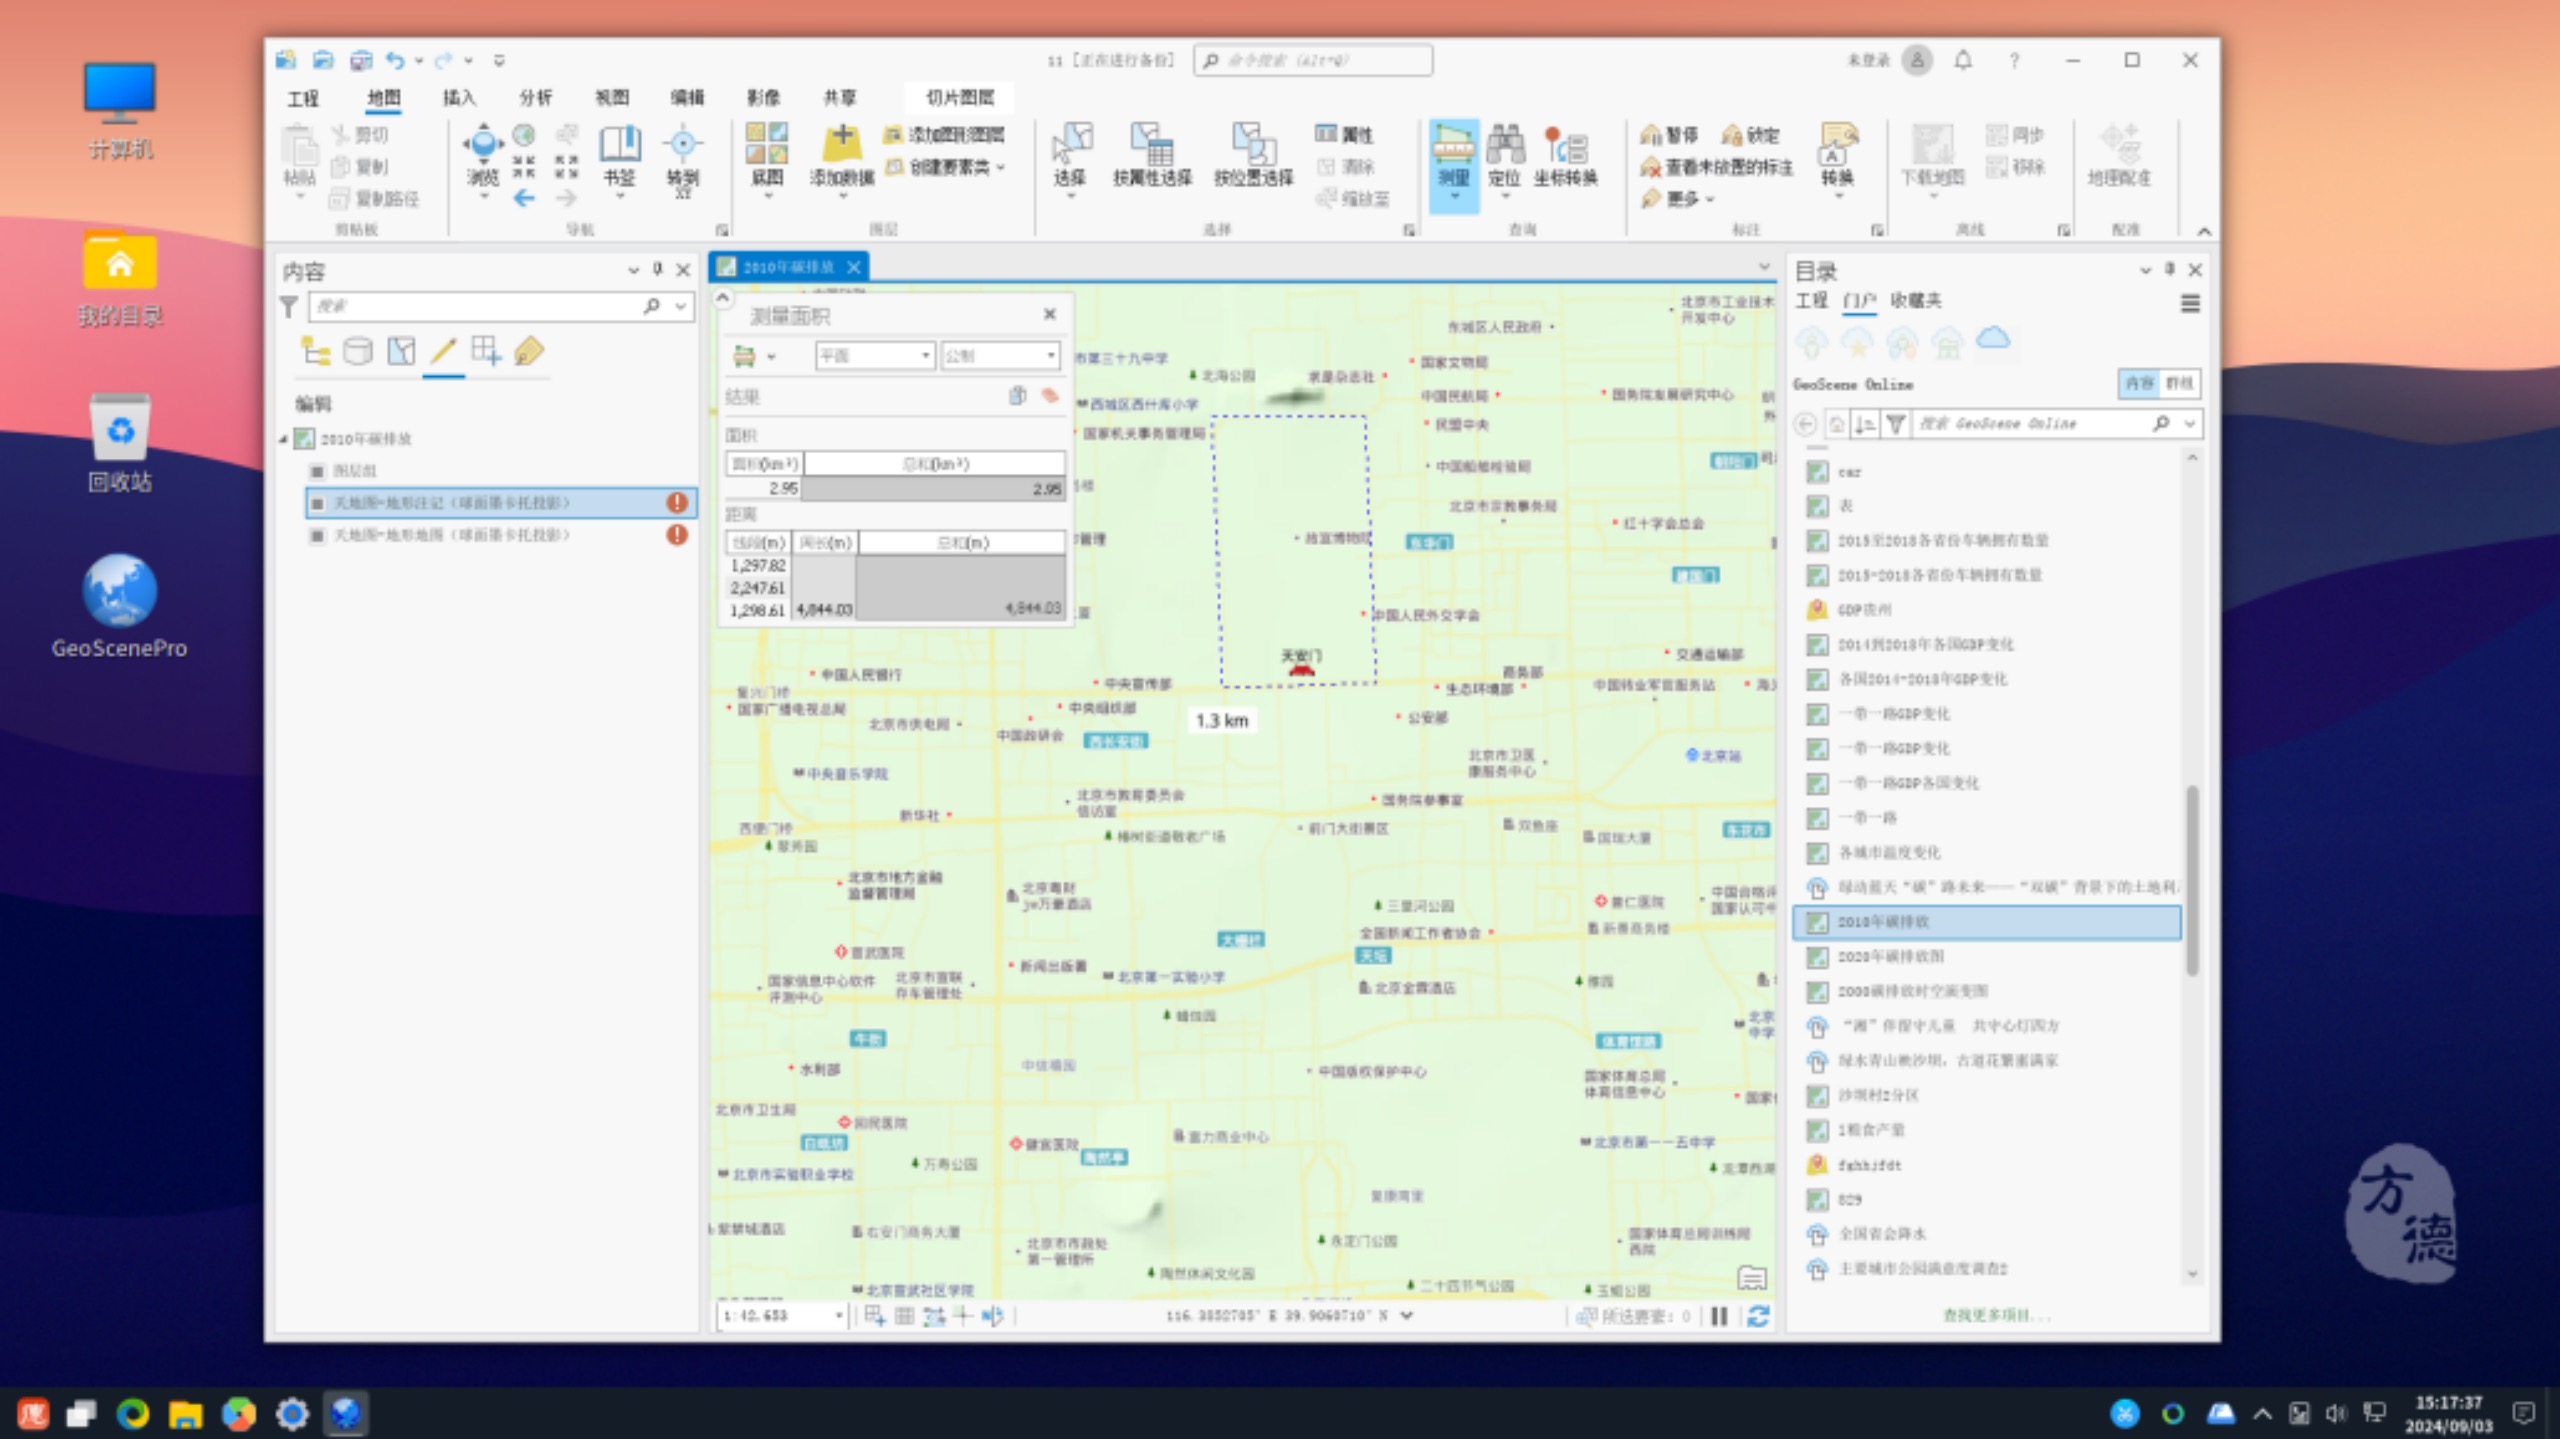
Task: Toggle checkbox of 天地图-地形地图 layer
Action: point(318,536)
